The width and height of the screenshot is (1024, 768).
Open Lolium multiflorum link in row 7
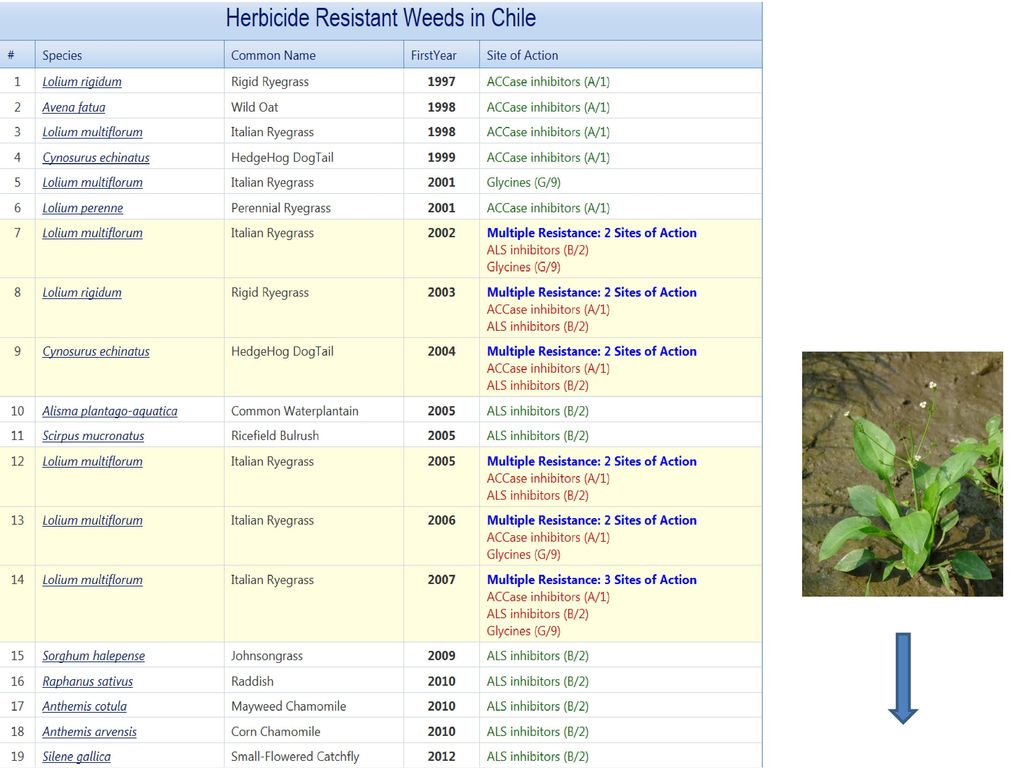point(92,233)
